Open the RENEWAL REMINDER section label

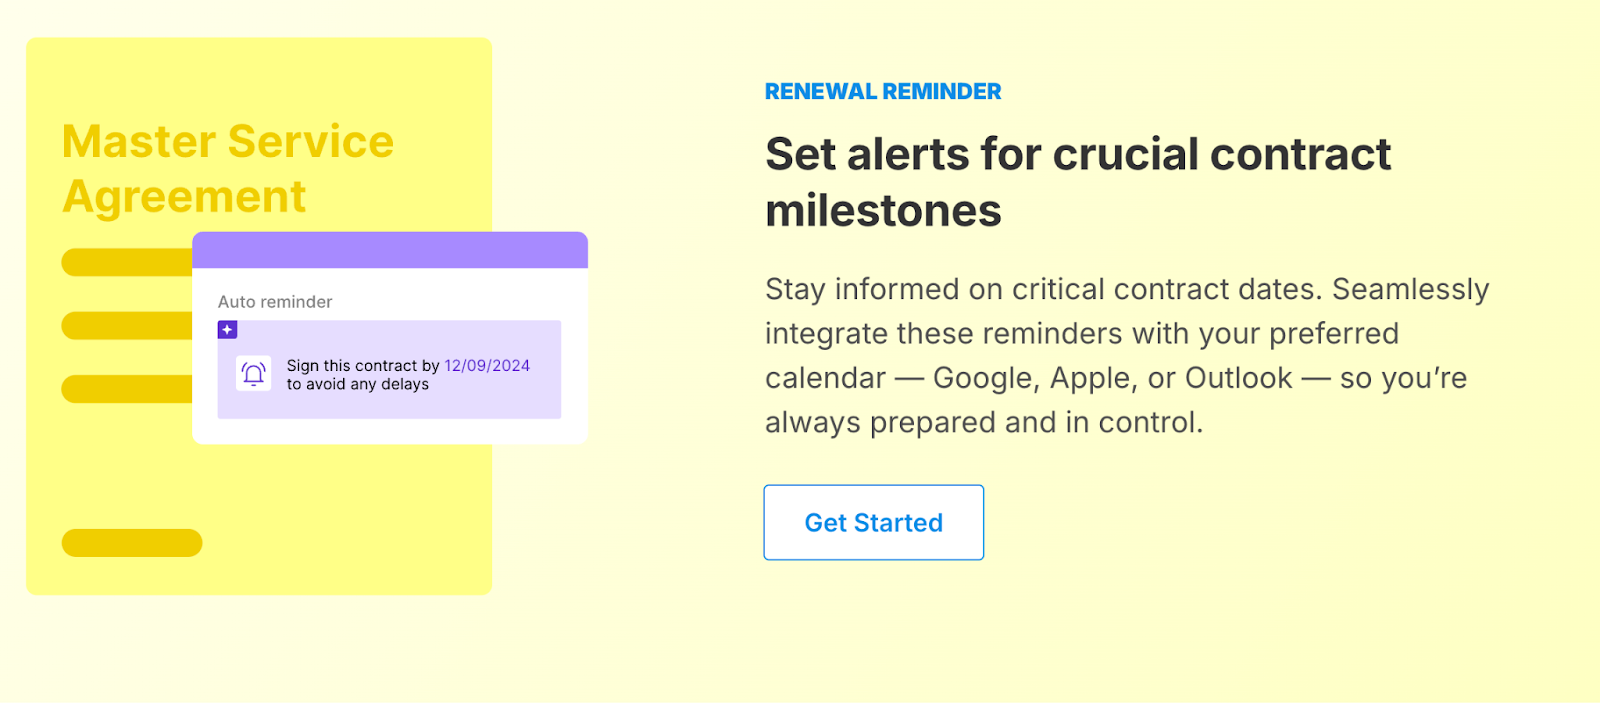tap(882, 91)
